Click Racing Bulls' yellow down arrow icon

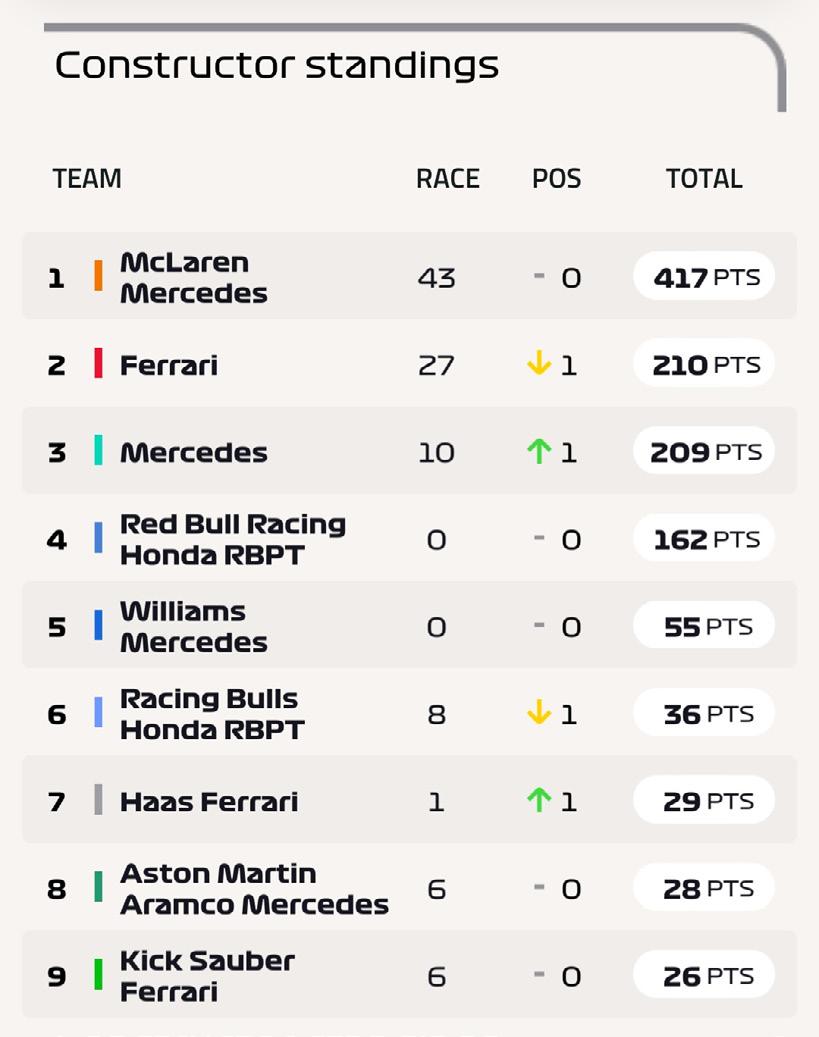[x=539, y=714]
